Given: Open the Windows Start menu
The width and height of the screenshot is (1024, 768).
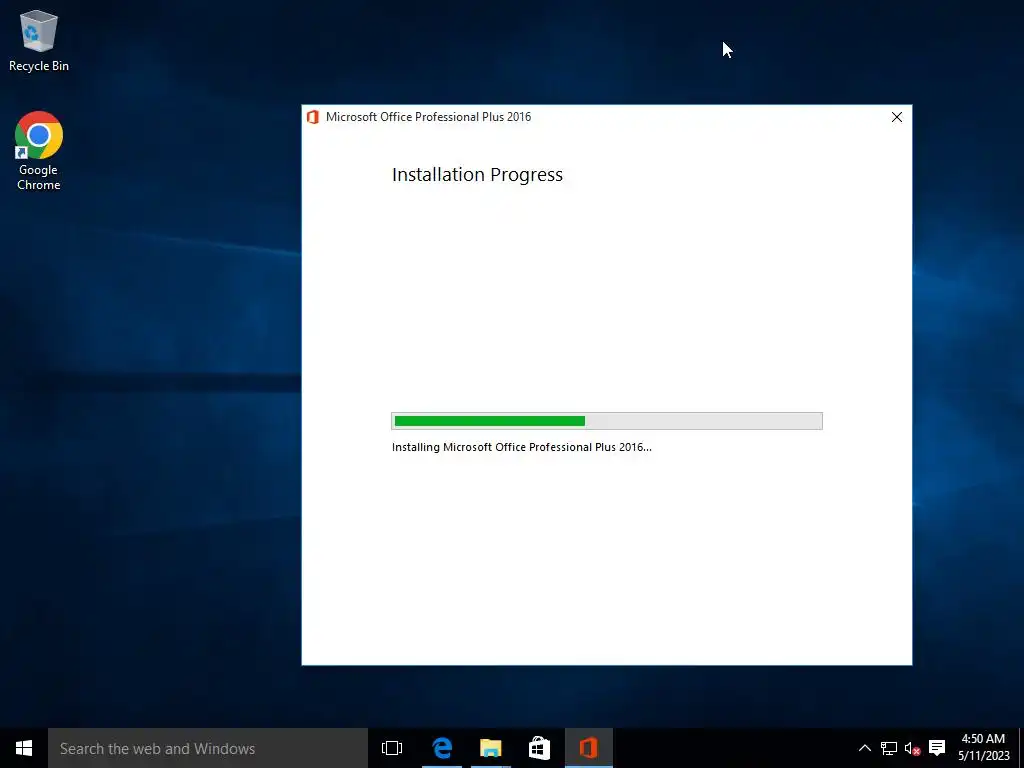Looking at the screenshot, I should click(x=24, y=748).
